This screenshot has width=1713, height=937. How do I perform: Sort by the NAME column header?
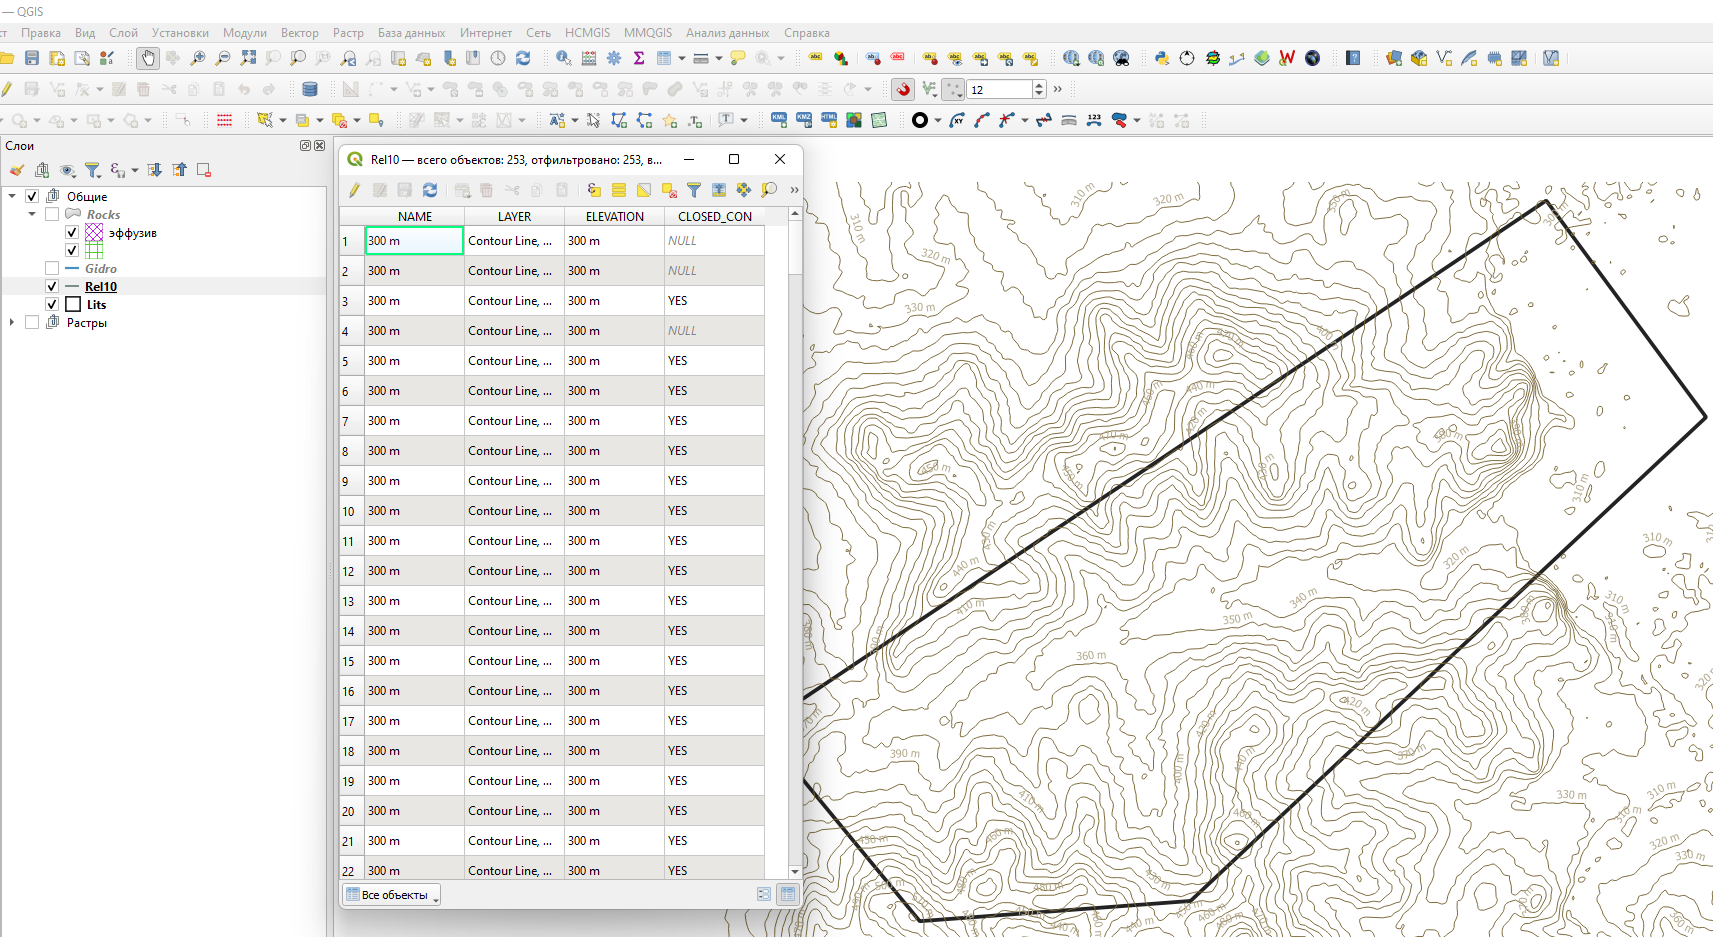pos(415,216)
